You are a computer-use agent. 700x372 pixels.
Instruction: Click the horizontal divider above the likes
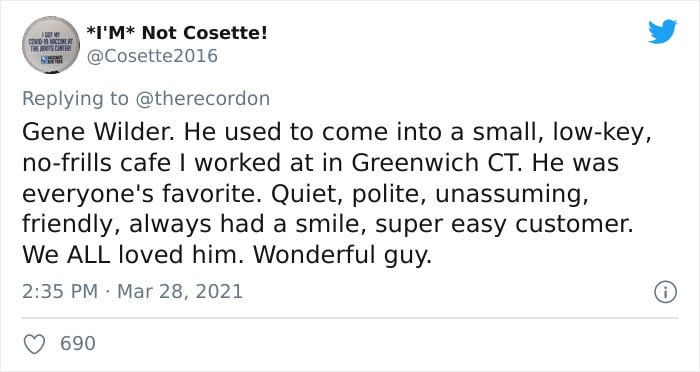(350, 318)
